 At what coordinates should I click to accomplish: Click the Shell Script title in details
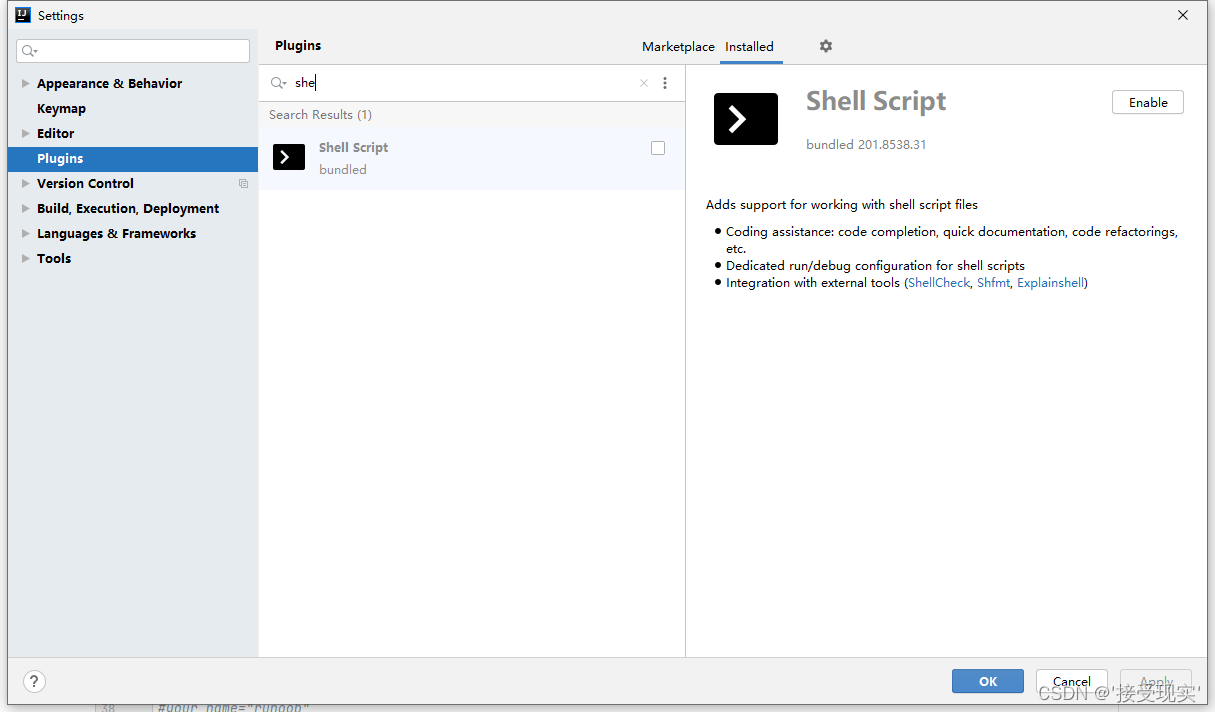pyautogui.click(x=876, y=101)
